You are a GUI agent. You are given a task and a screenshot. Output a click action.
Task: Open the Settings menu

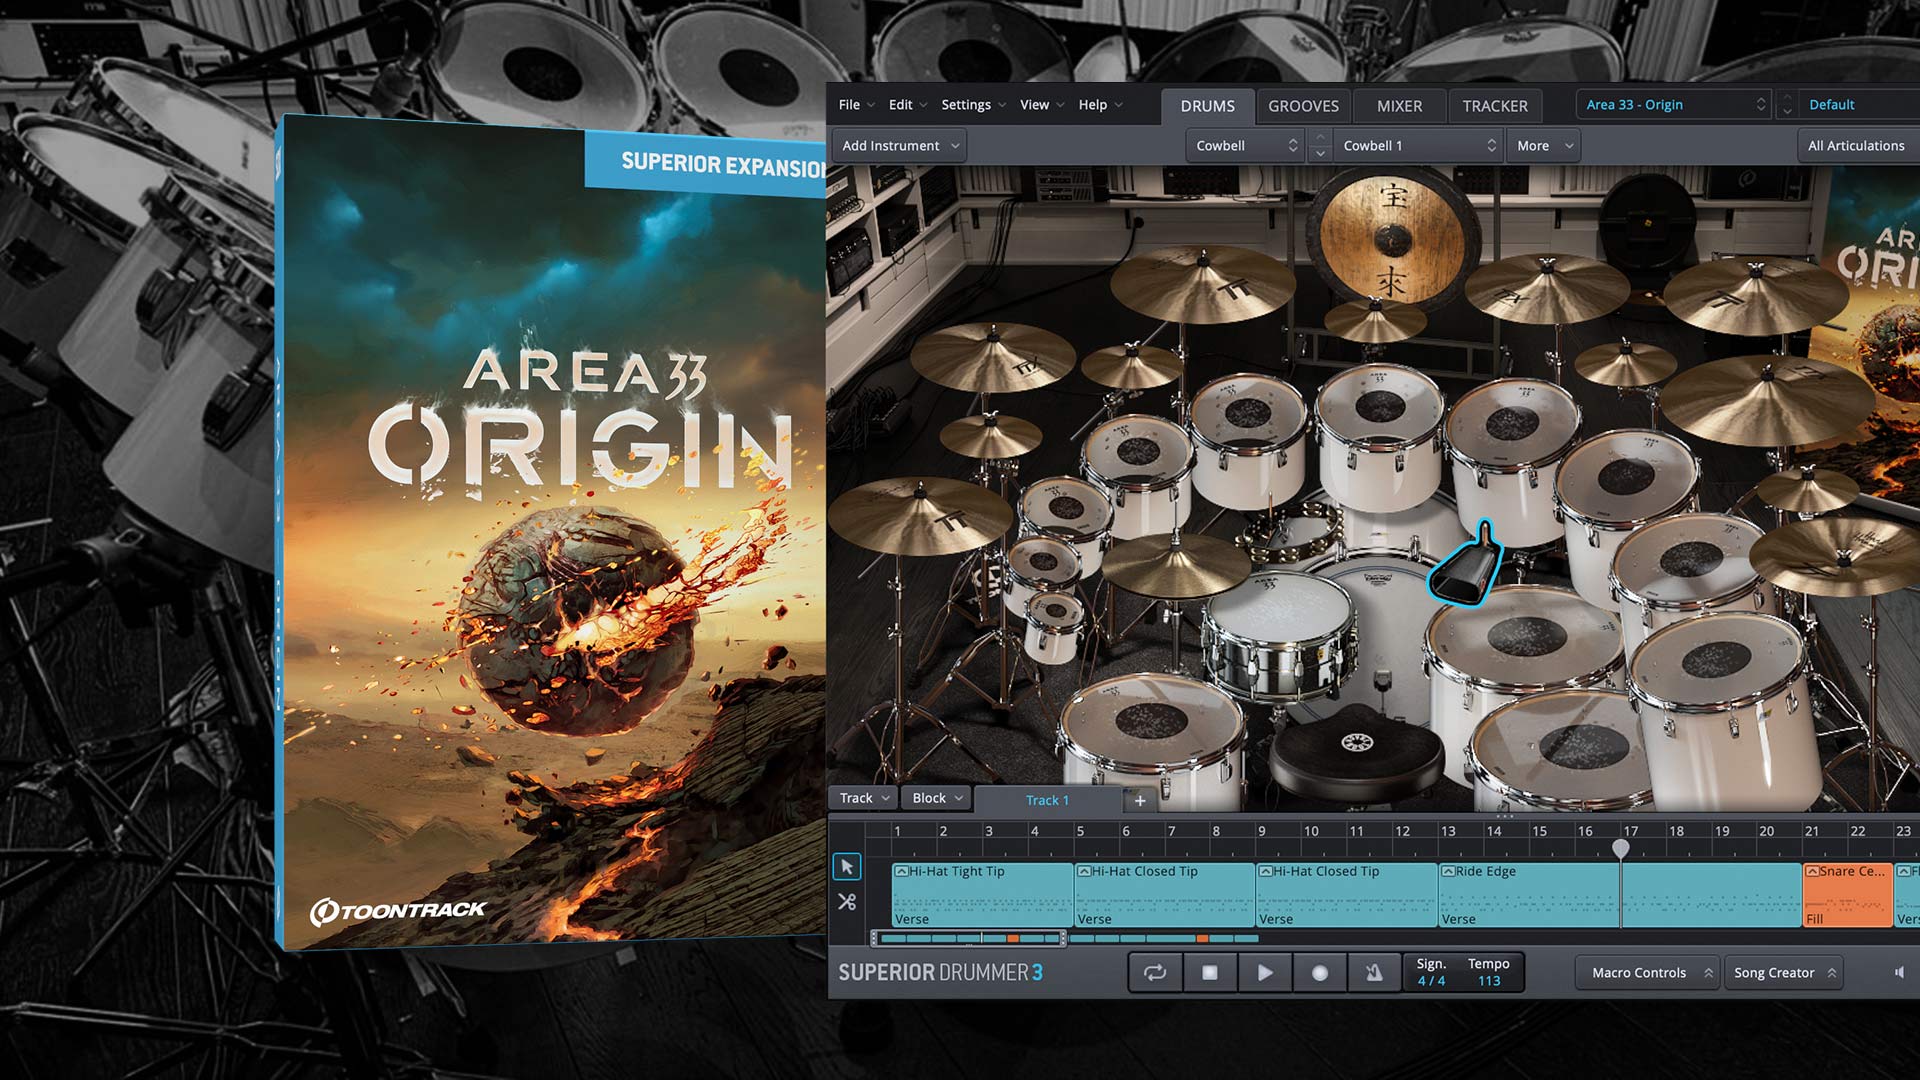[x=973, y=105]
